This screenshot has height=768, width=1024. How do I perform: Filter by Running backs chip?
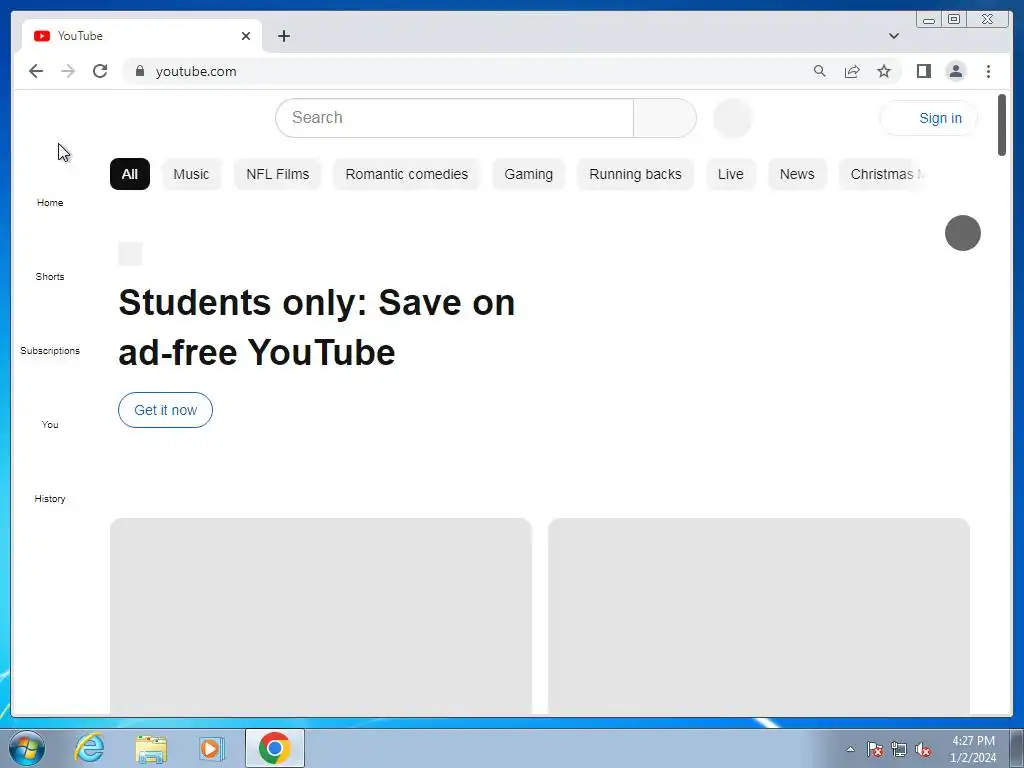[635, 174]
